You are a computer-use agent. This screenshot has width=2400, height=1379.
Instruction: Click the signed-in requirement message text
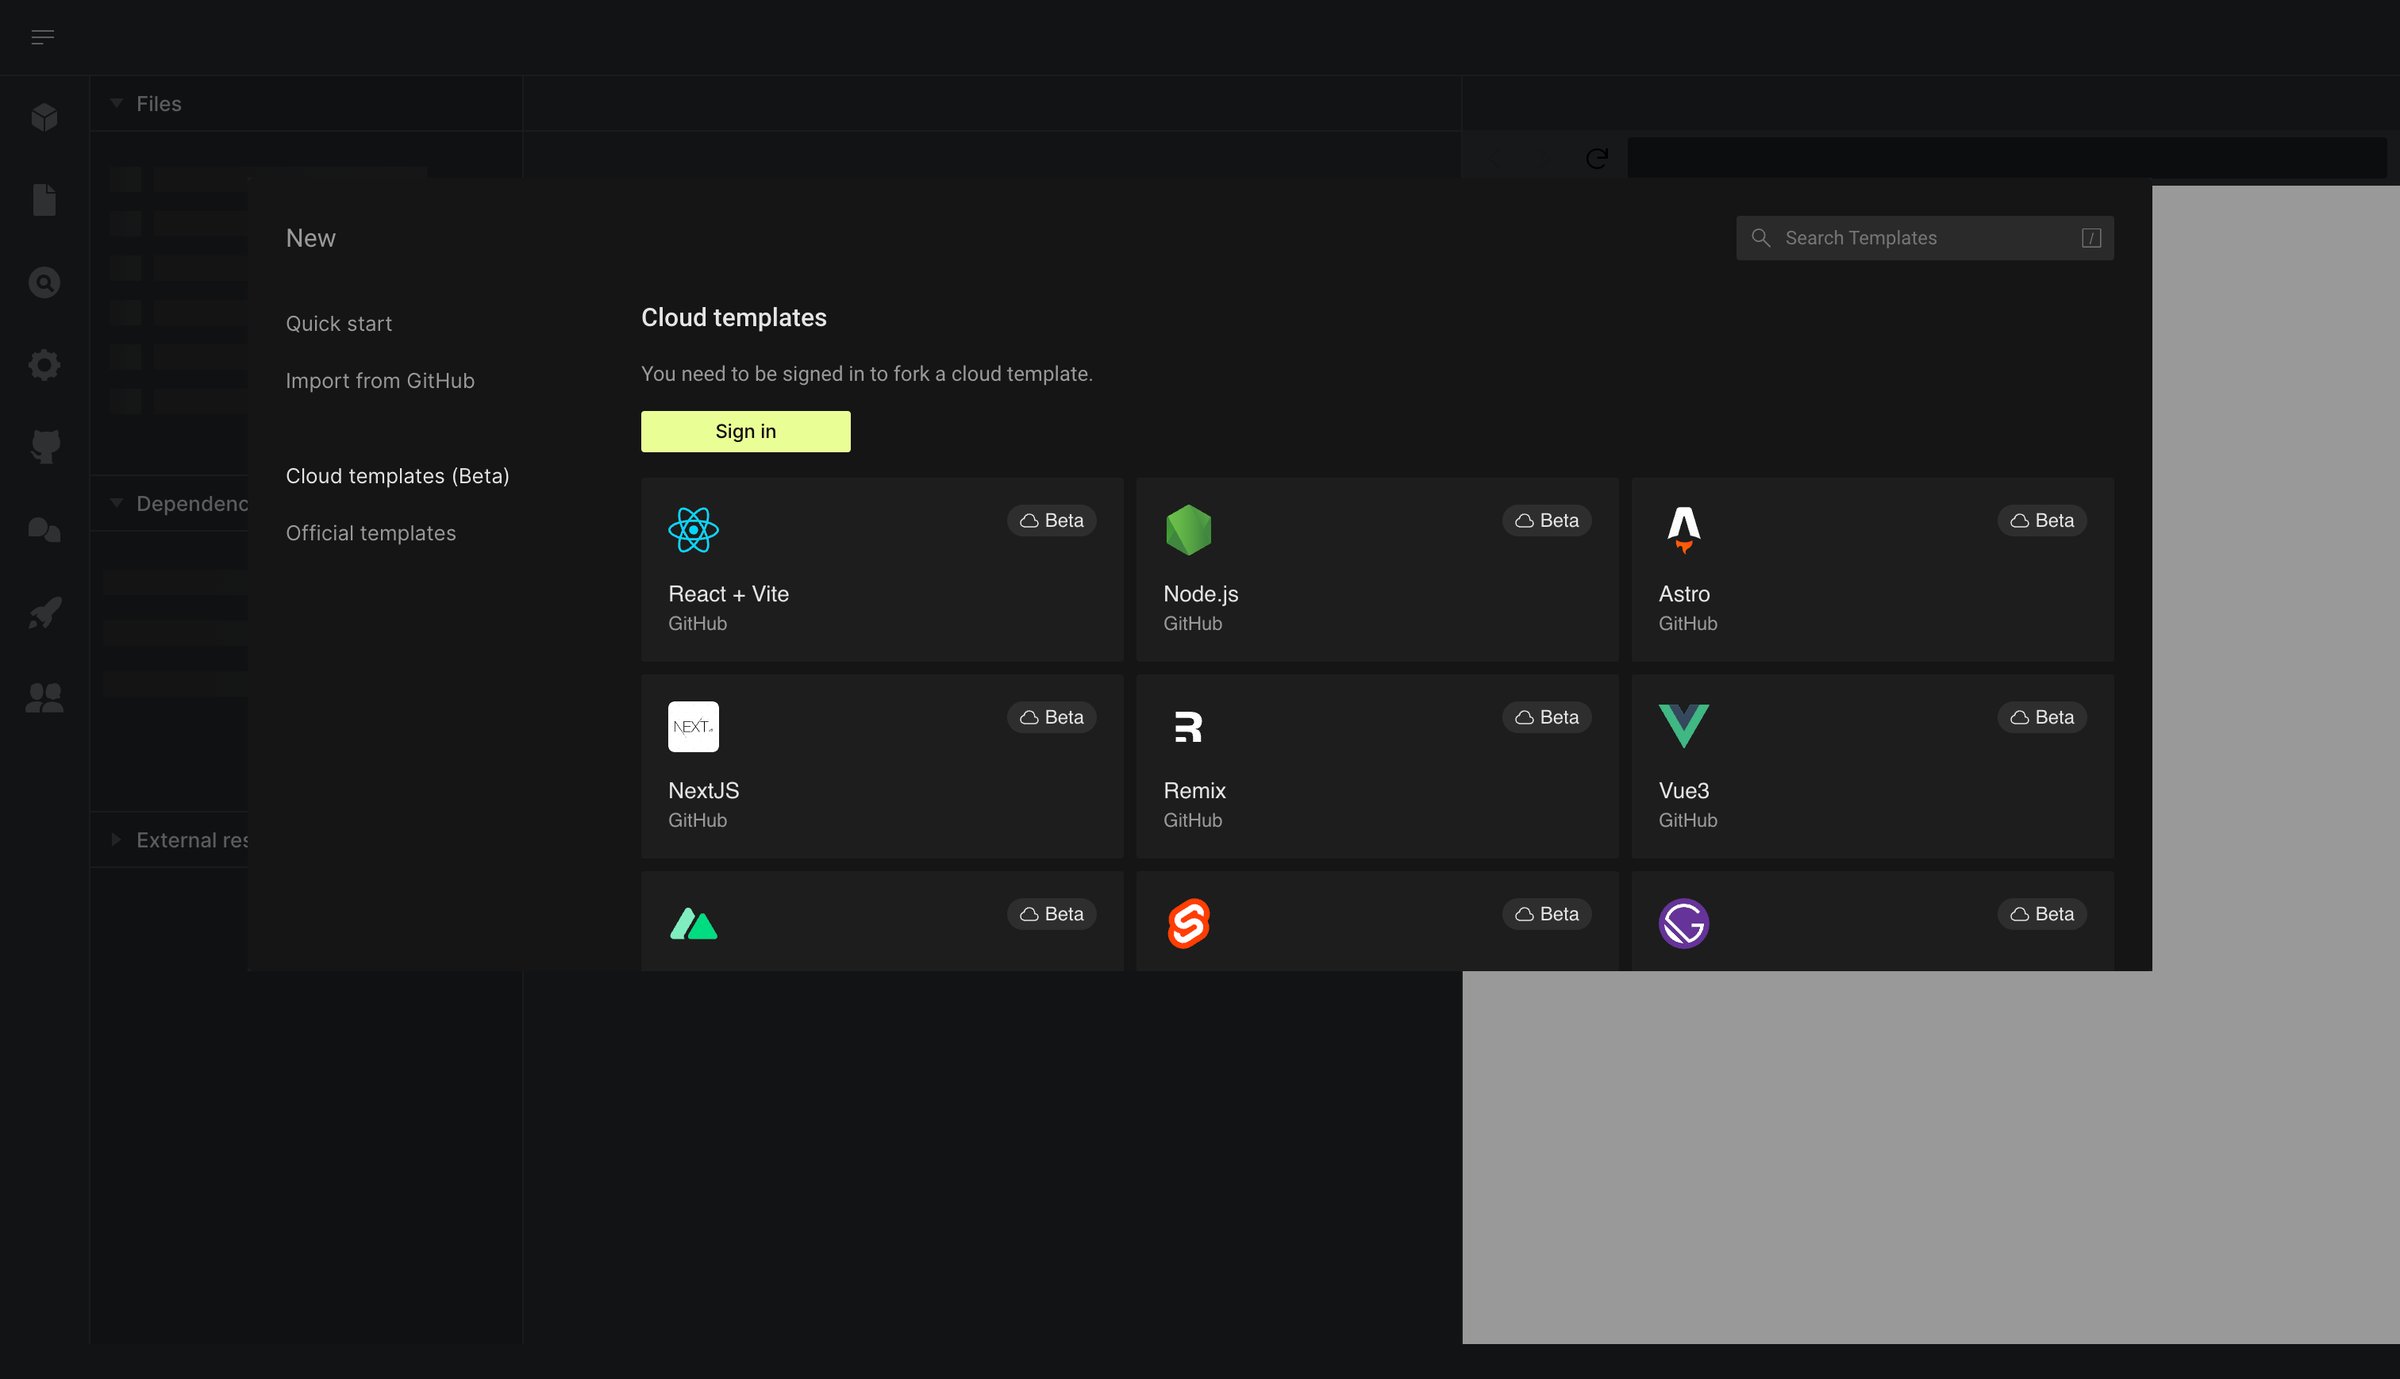point(867,374)
